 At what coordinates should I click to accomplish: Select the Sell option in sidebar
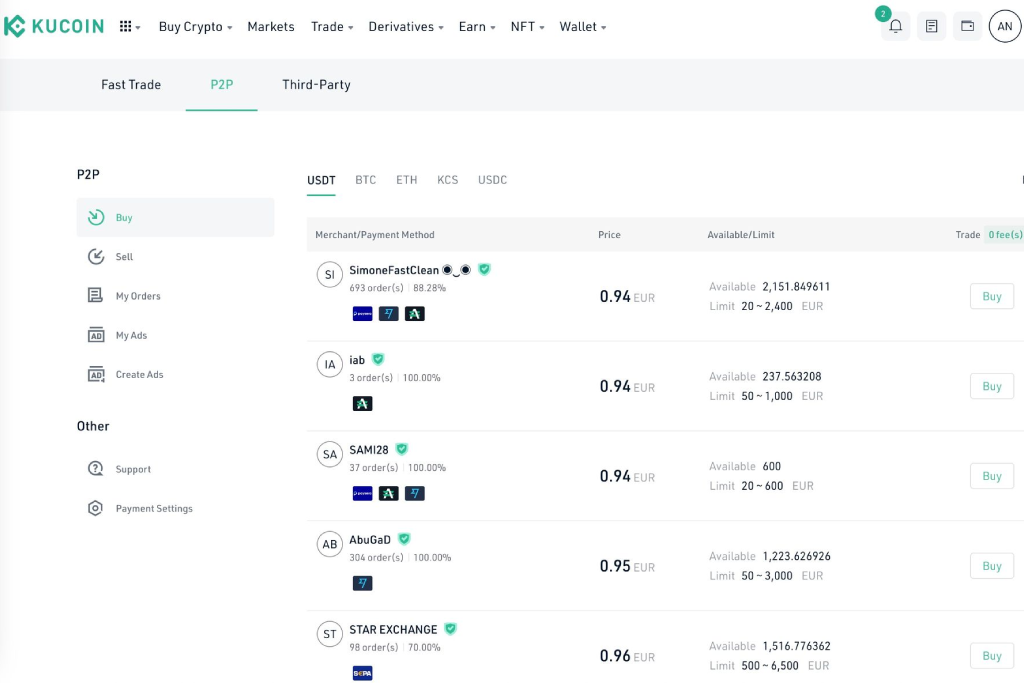pos(124,257)
